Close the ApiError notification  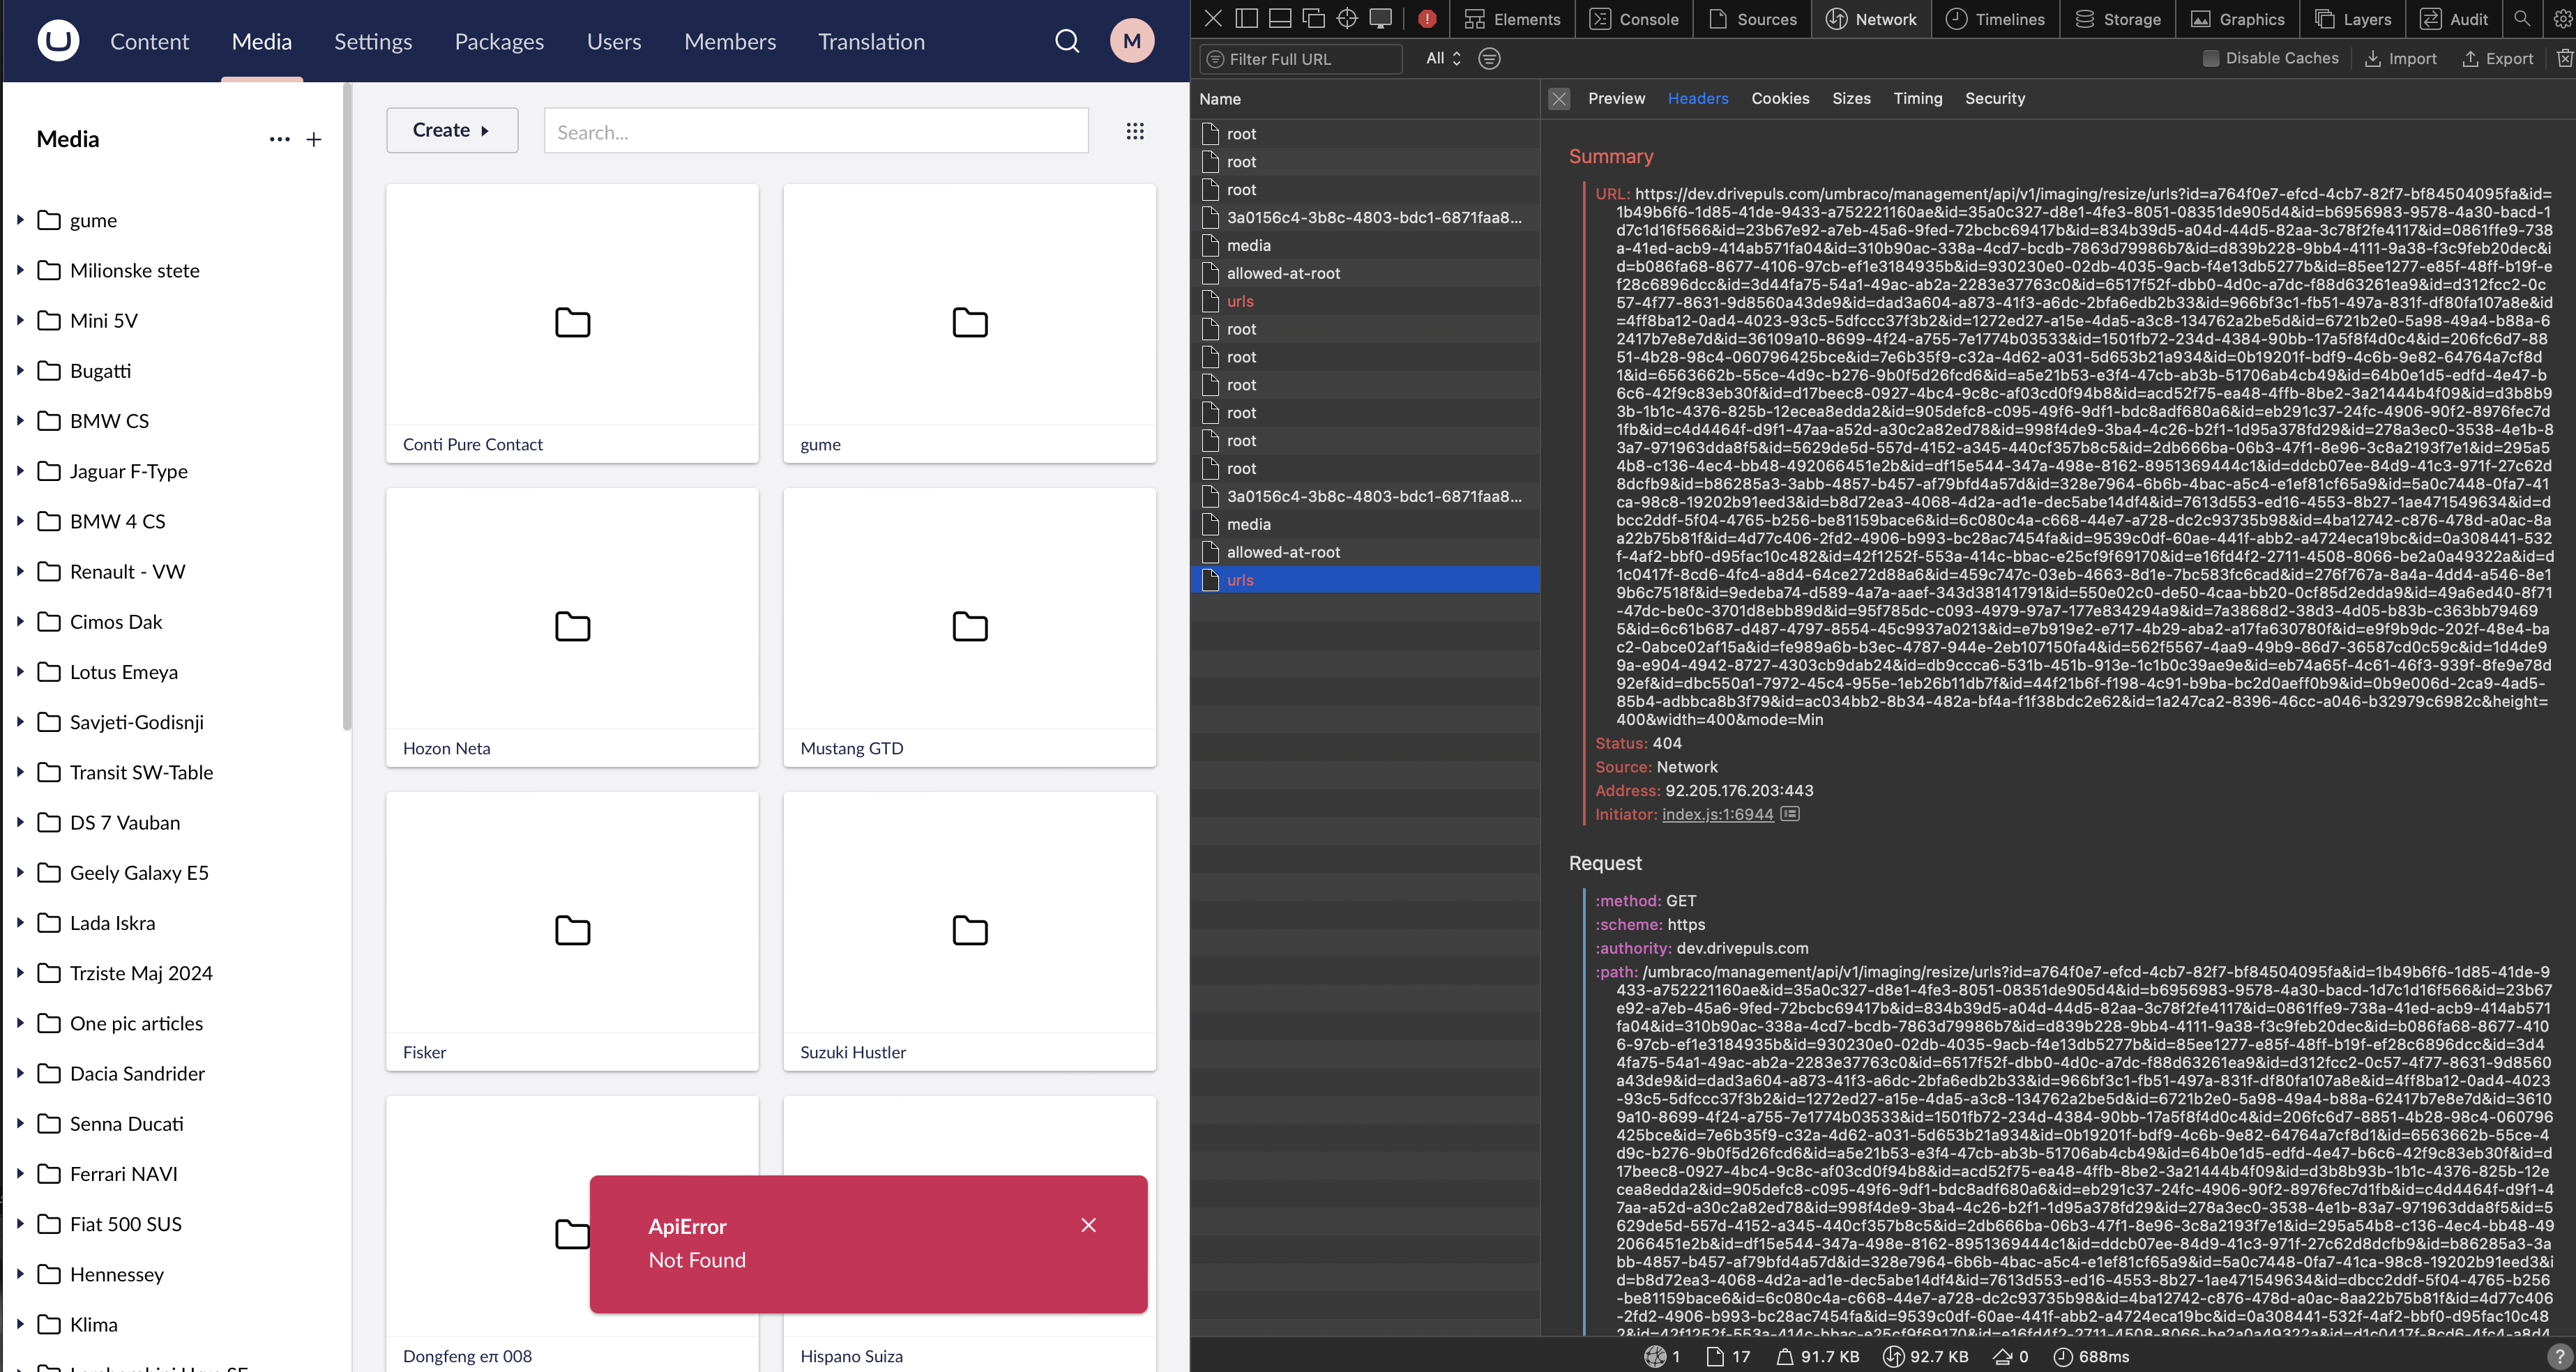(1088, 1225)
